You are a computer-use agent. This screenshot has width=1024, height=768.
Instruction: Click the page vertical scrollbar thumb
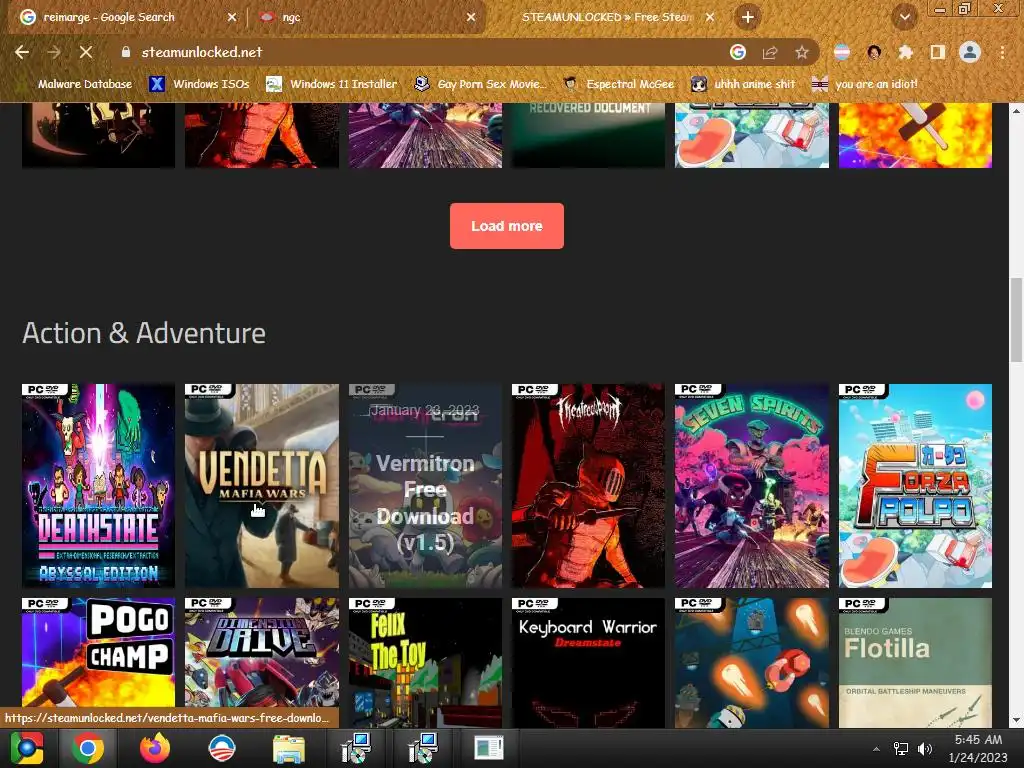coord(1016,319)
